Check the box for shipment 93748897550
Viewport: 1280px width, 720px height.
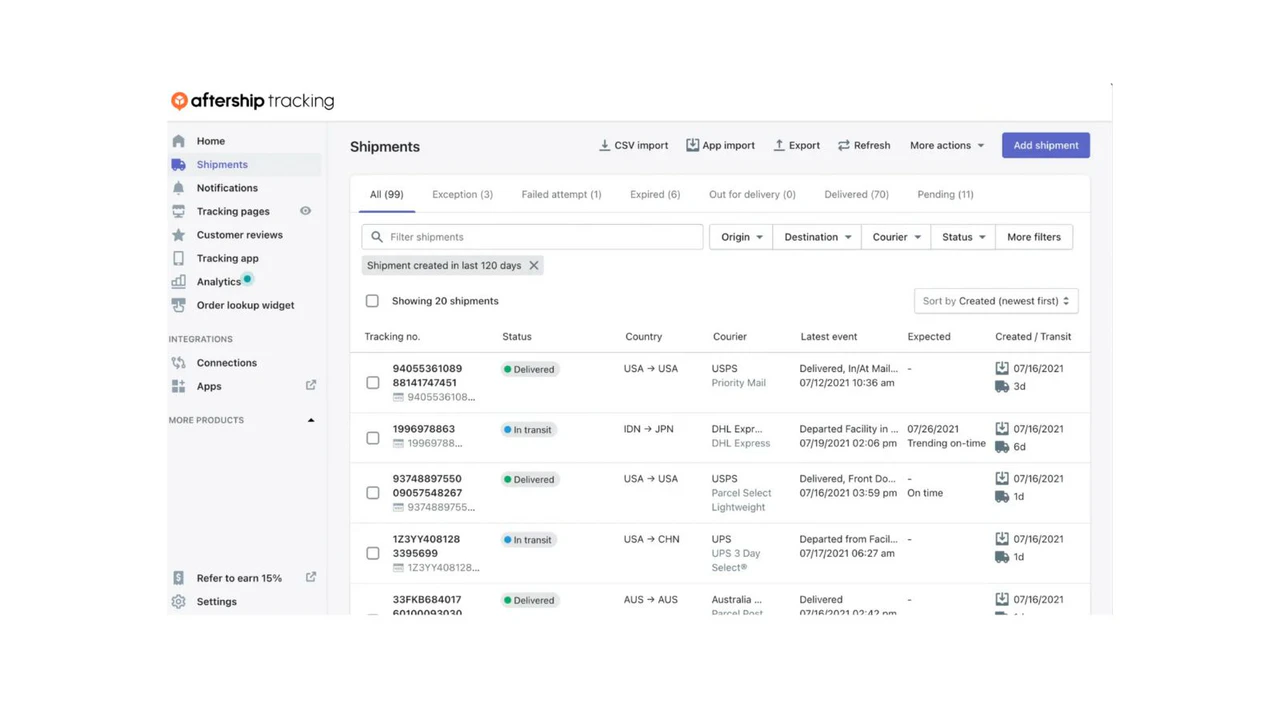coord(372,493)
